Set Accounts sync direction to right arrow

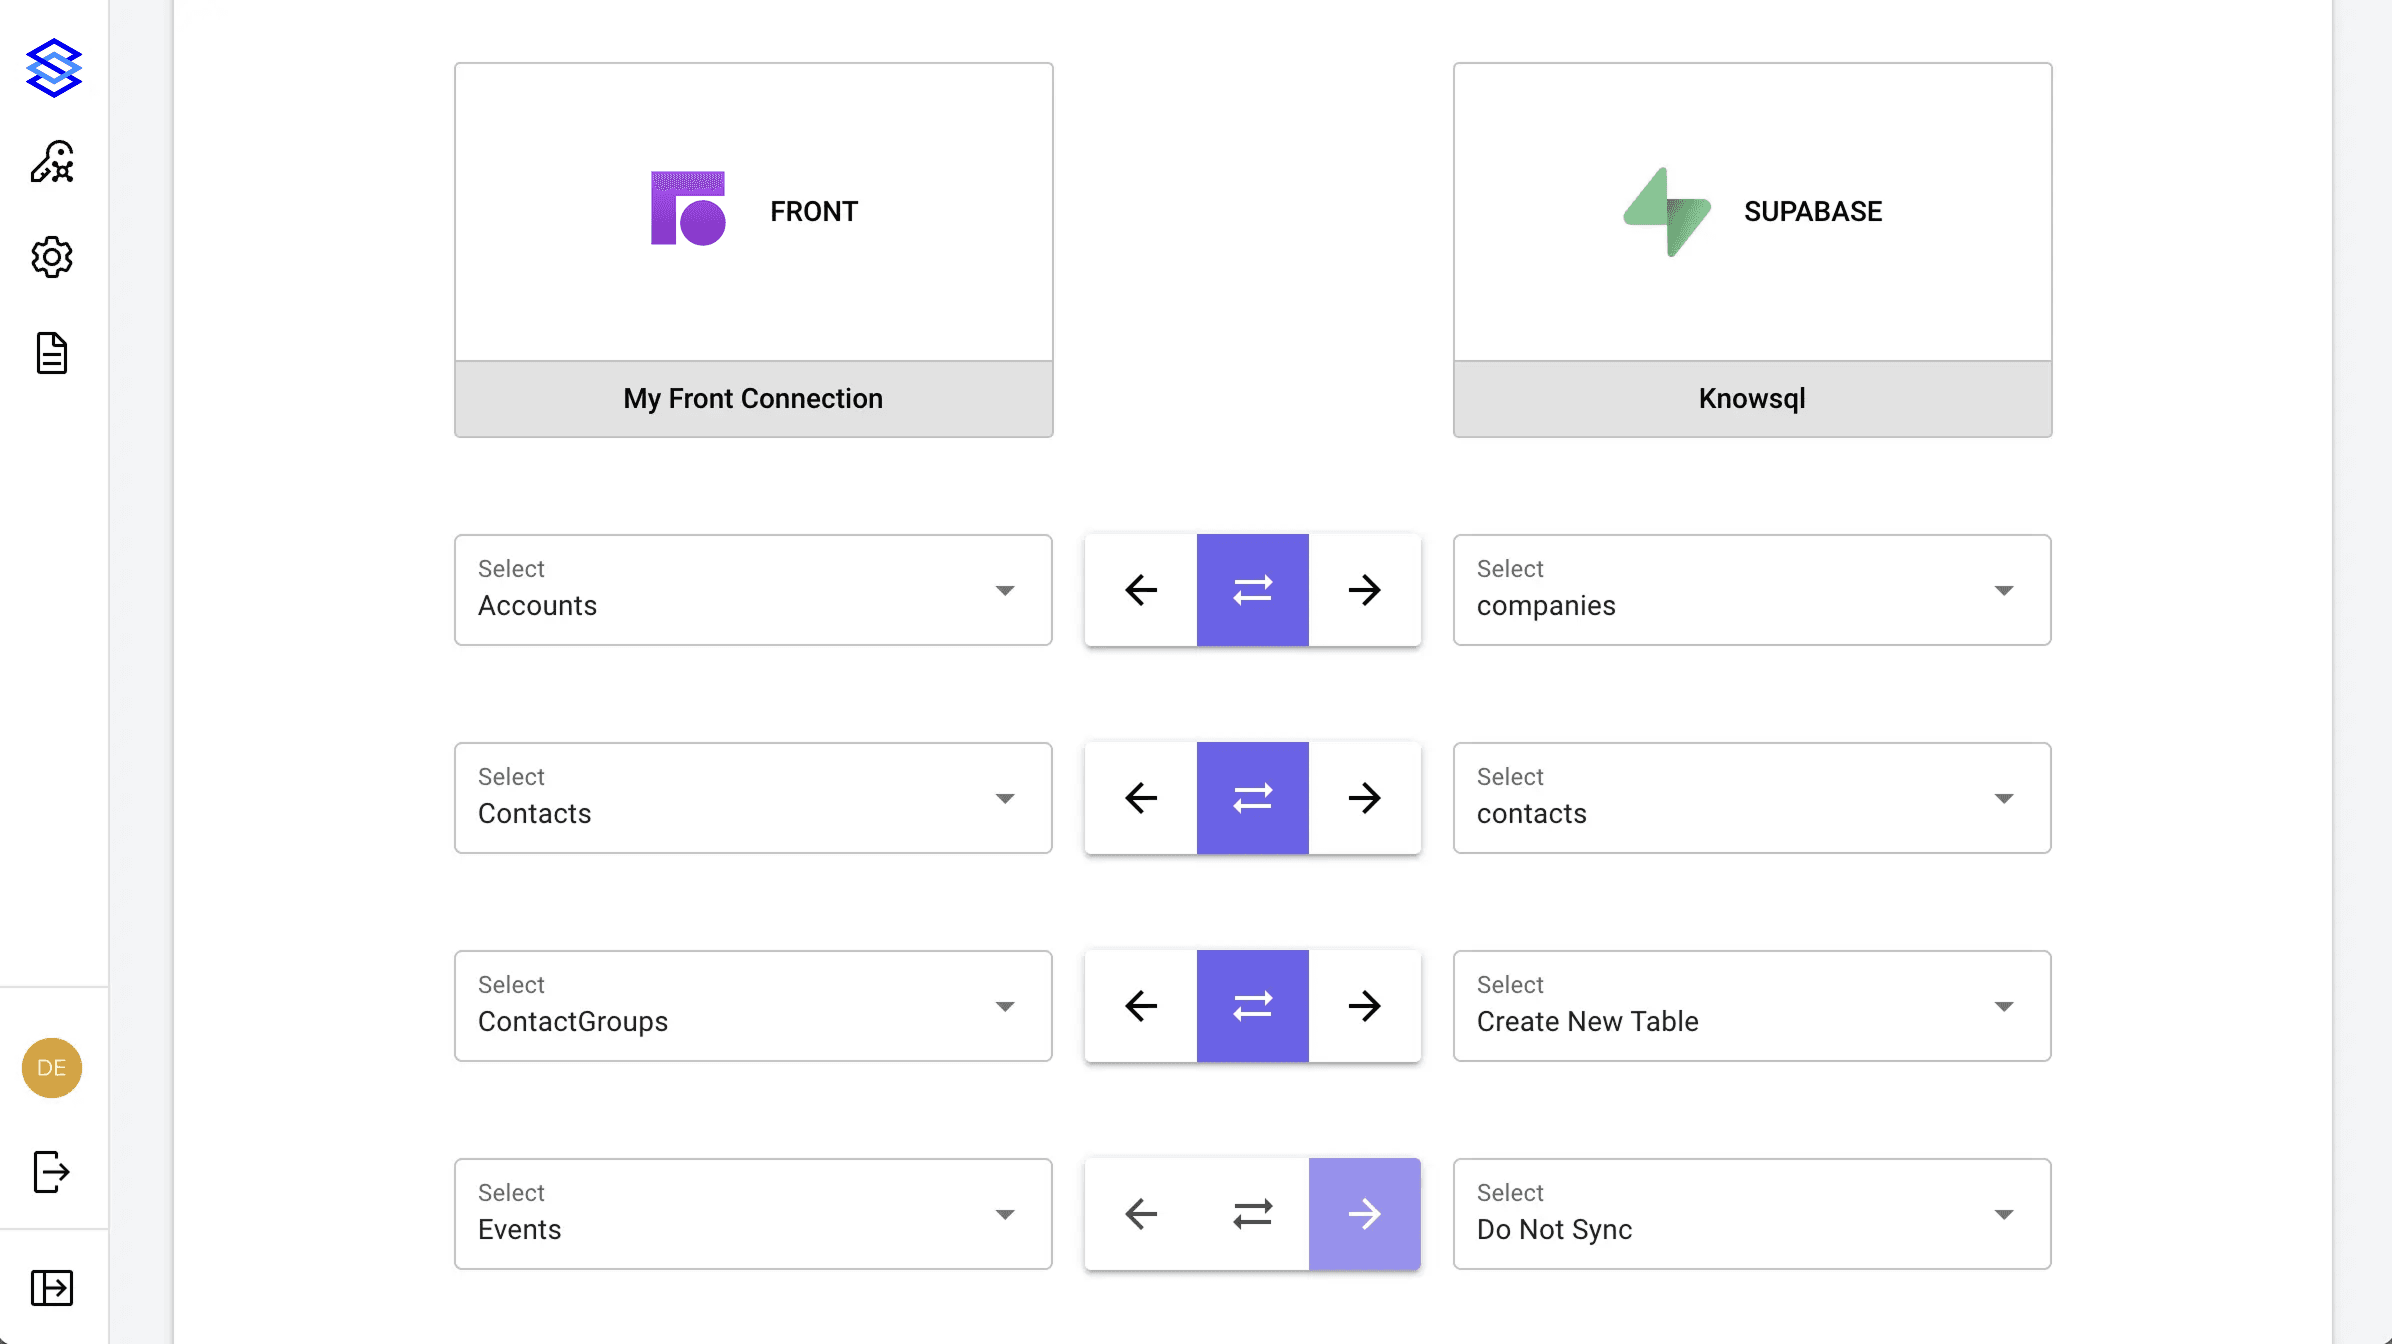click(x=1365, y=590)
